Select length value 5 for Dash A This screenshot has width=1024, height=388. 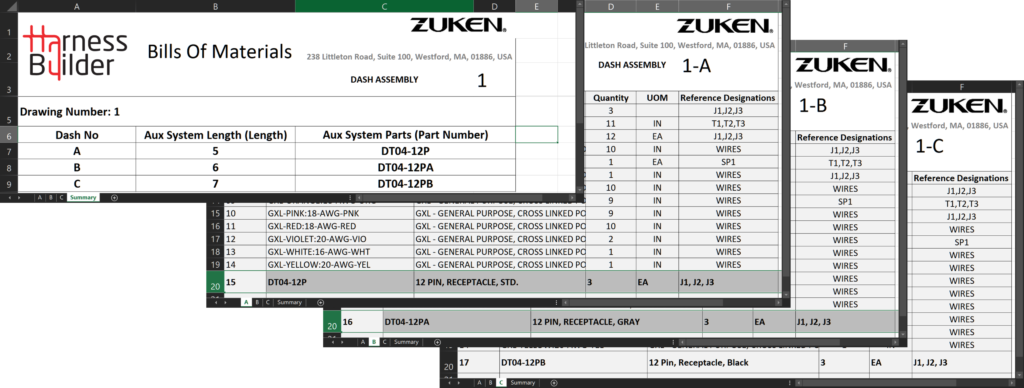(217, 152)
